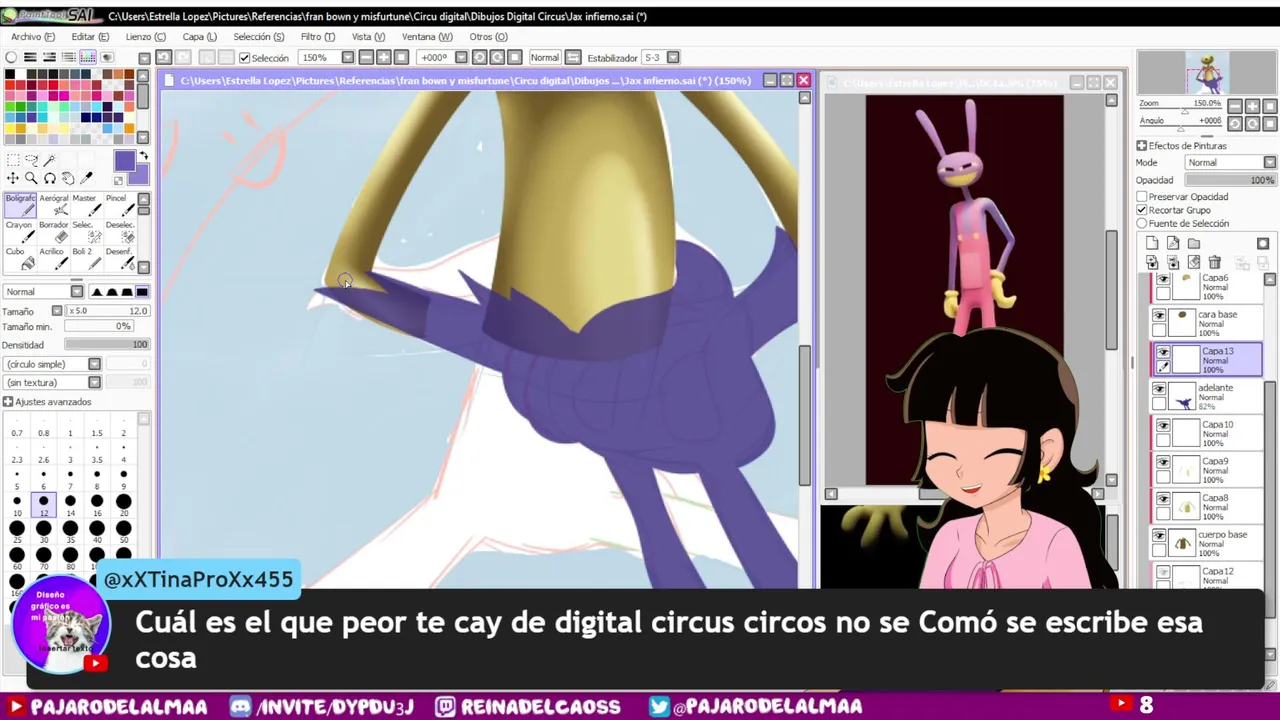
Task: Click the navigator preview thumbnail
Action: pyautogui.click(x=1207, y=73)
